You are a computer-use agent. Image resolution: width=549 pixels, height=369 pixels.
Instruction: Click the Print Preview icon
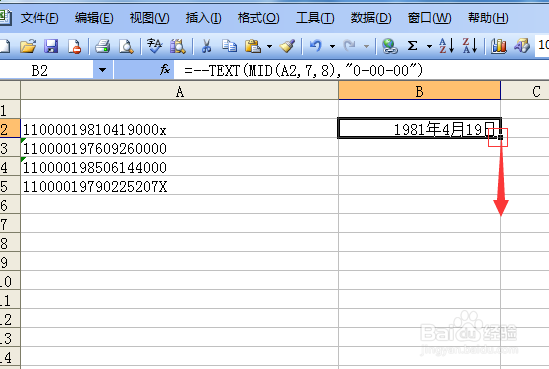(126, 46)
